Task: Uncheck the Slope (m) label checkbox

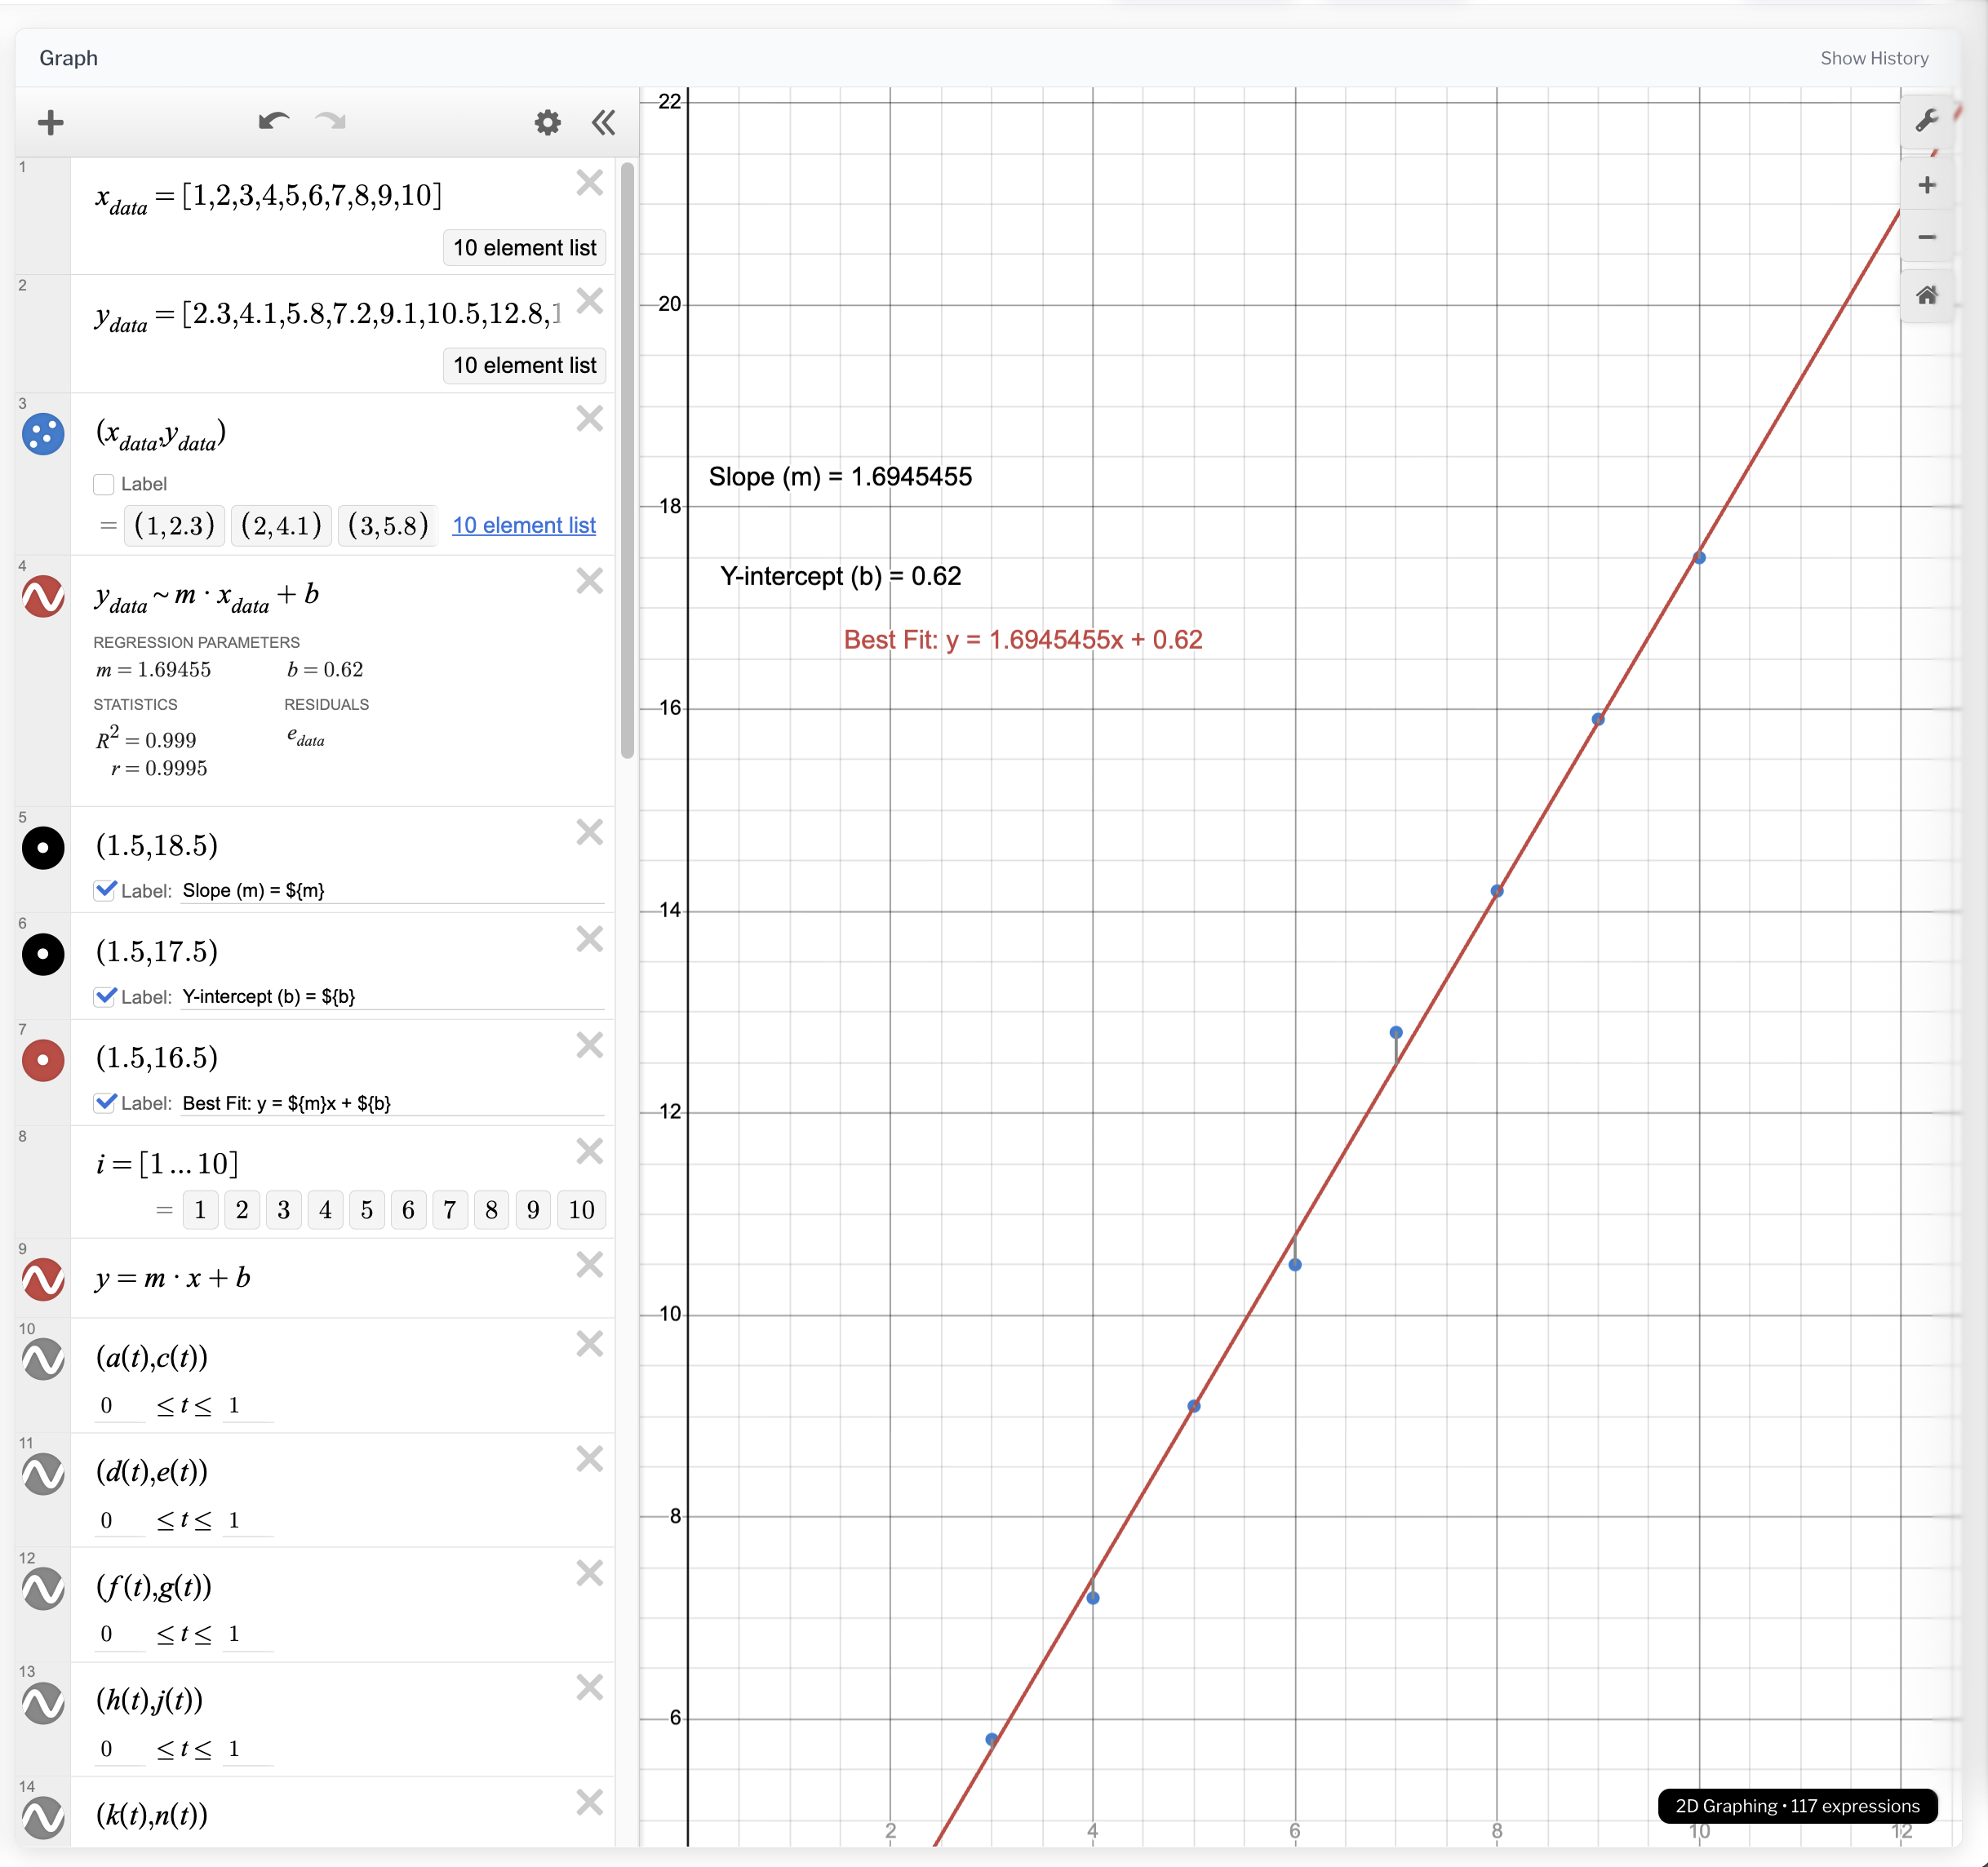Action: (105, 890)
